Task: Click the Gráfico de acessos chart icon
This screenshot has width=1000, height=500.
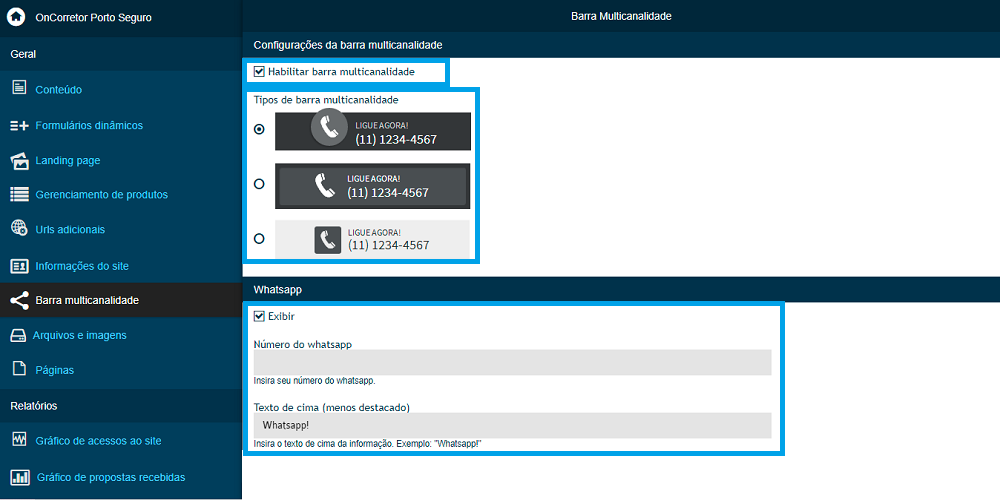Action: tap(19, 440)
